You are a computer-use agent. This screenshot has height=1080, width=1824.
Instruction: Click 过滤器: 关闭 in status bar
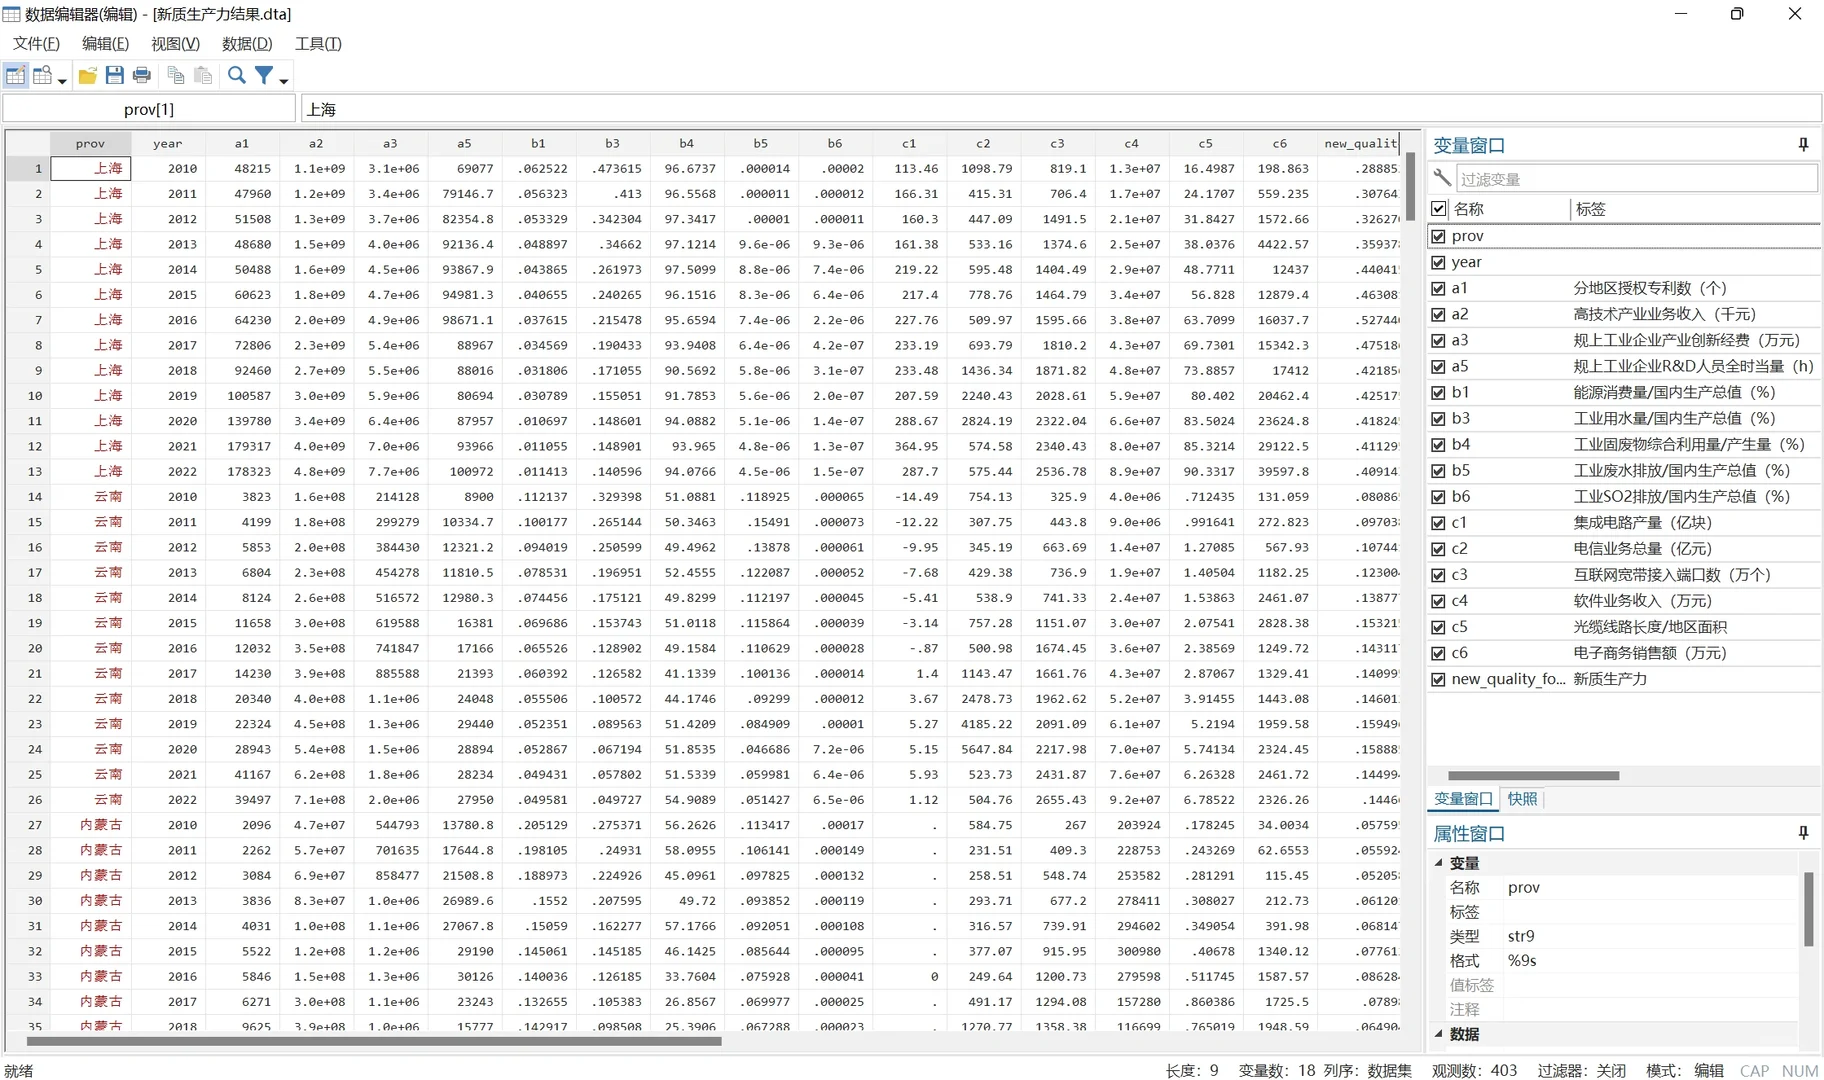point(1582,1070)
